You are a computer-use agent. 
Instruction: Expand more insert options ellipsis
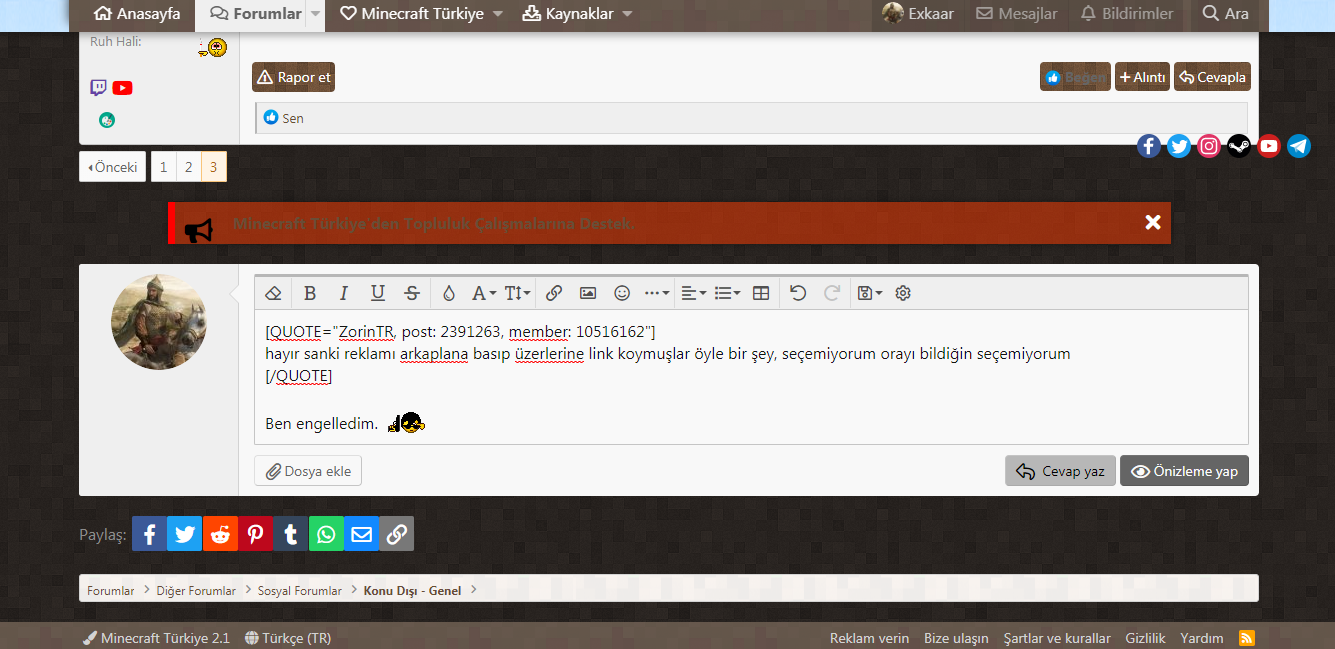pos(656,293)
